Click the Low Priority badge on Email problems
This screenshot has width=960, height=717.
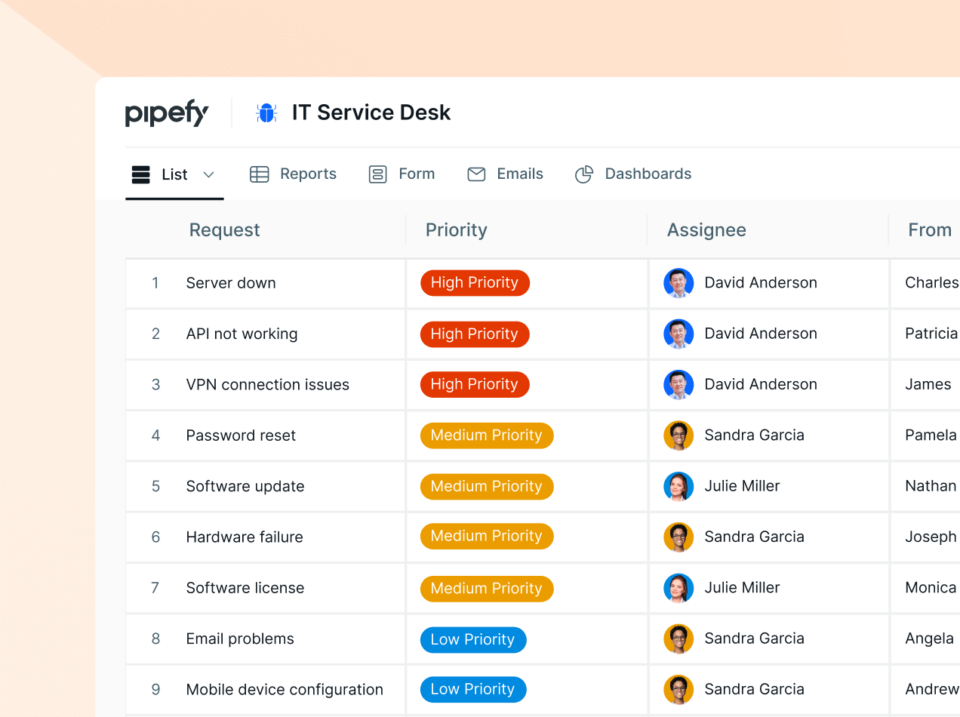(x=472, y=639)
